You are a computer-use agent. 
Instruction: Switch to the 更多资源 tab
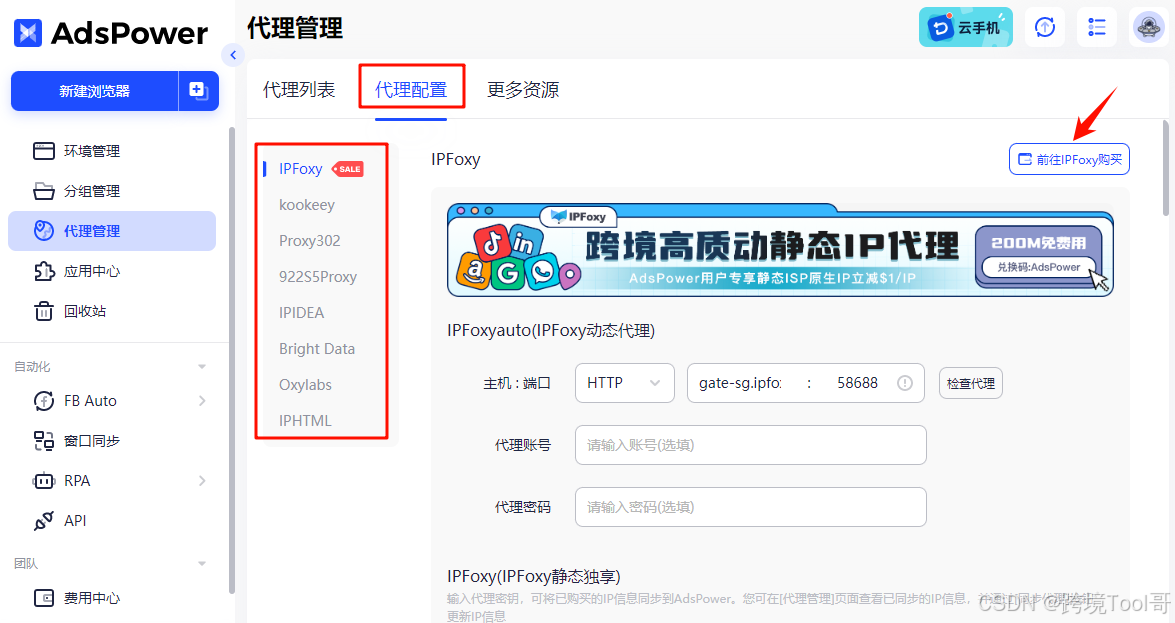click(x=523, y=90)
